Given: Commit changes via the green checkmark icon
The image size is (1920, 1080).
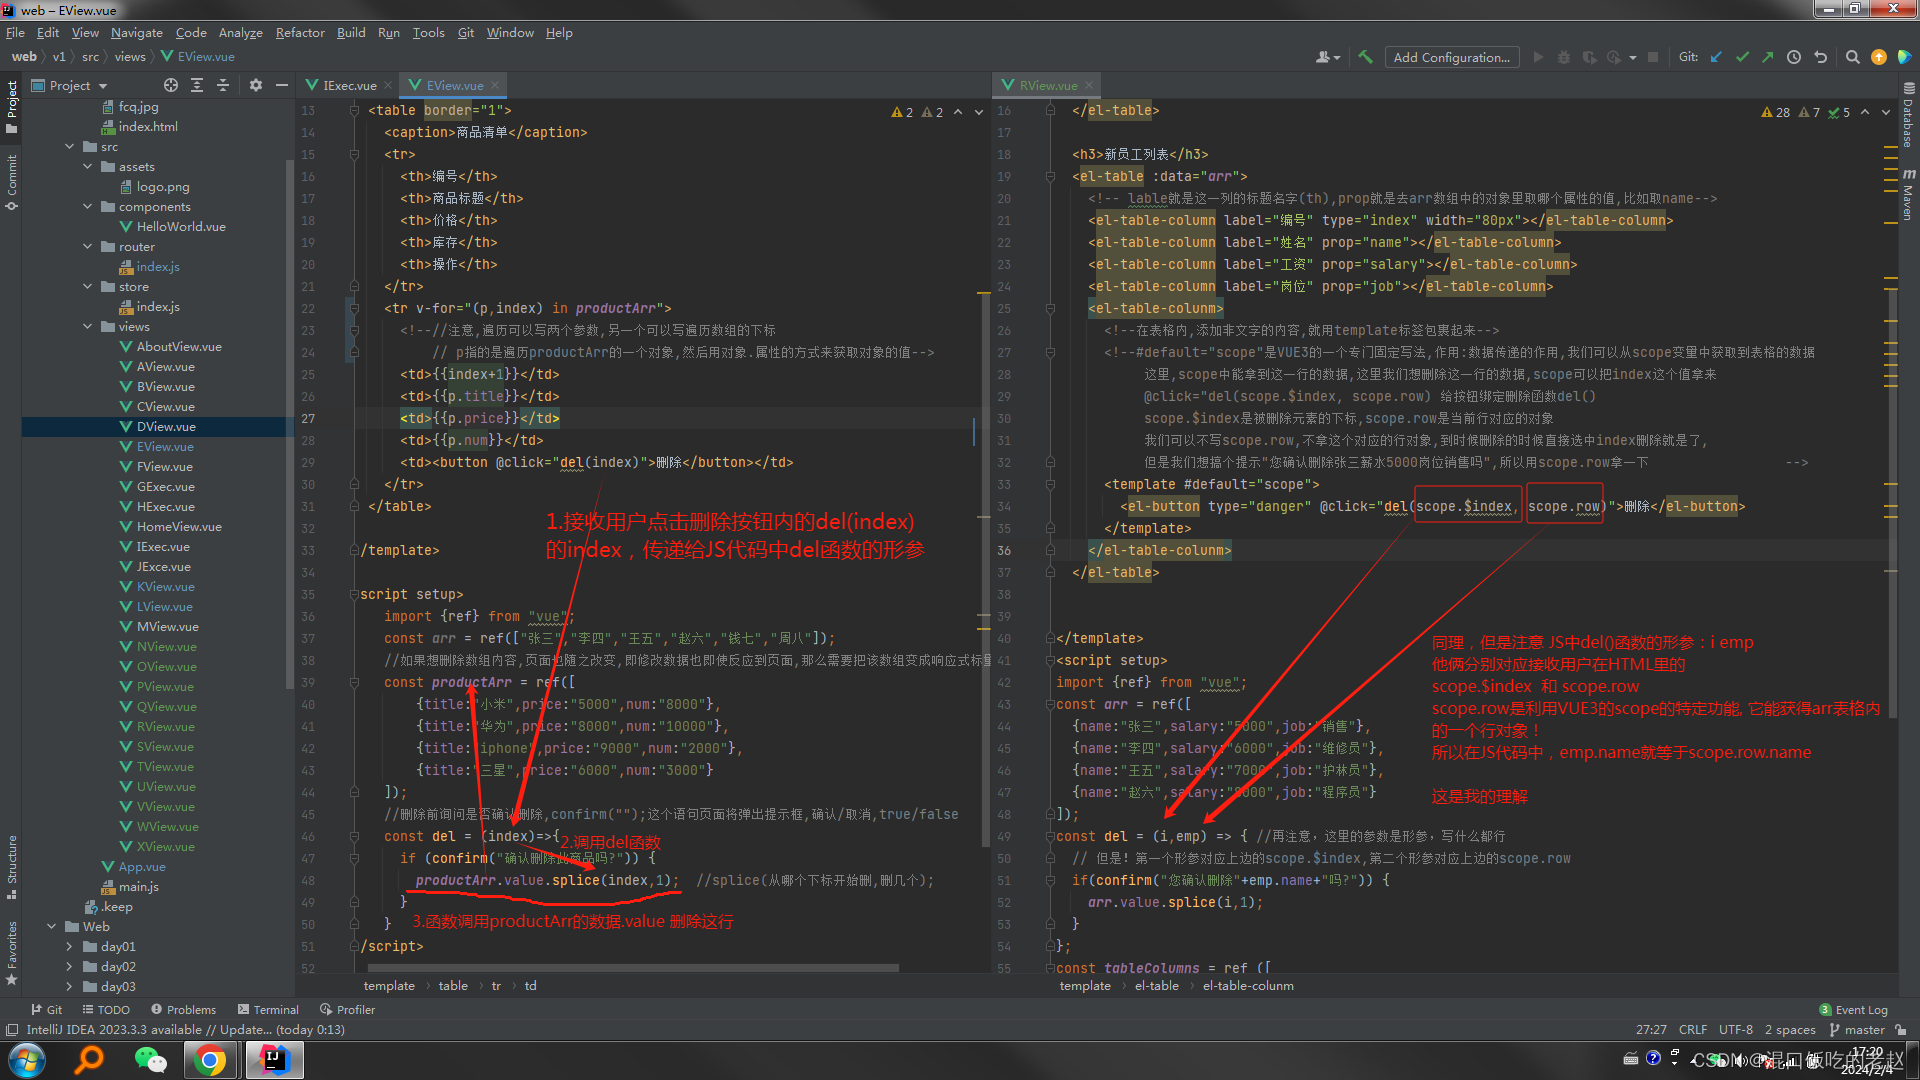Looking at the screenshot, I should (1742, 57).
